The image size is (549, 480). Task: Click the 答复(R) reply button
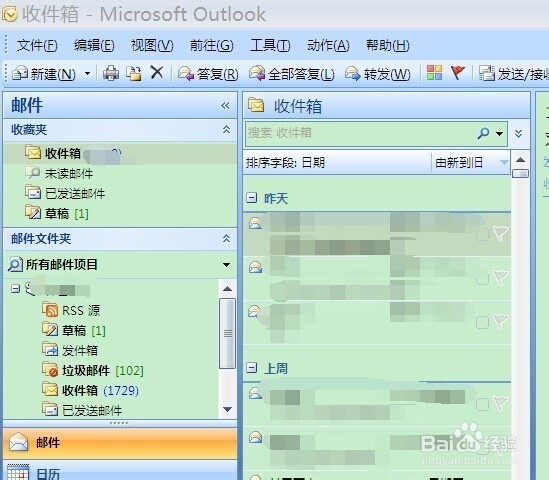point(208,74)
